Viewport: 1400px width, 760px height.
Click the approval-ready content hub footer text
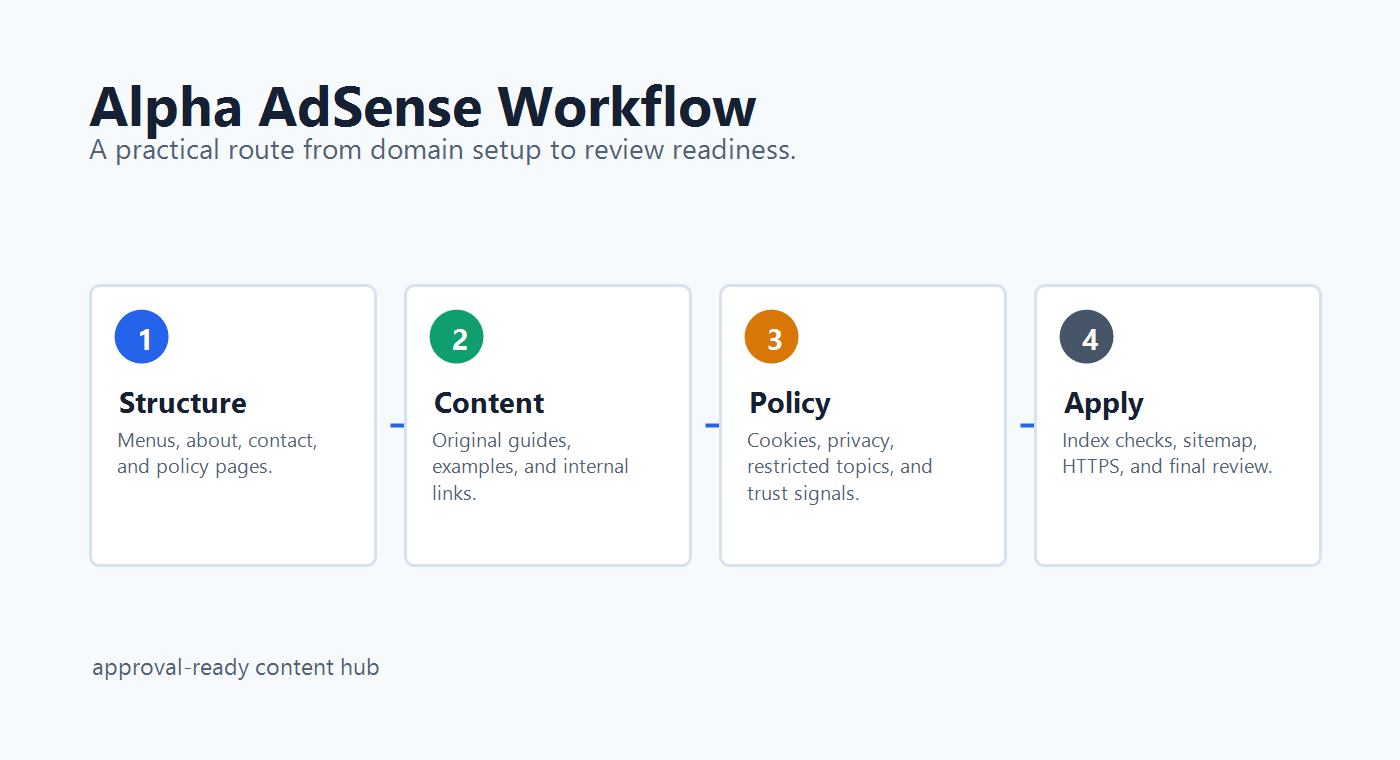[x=236, y=667]
